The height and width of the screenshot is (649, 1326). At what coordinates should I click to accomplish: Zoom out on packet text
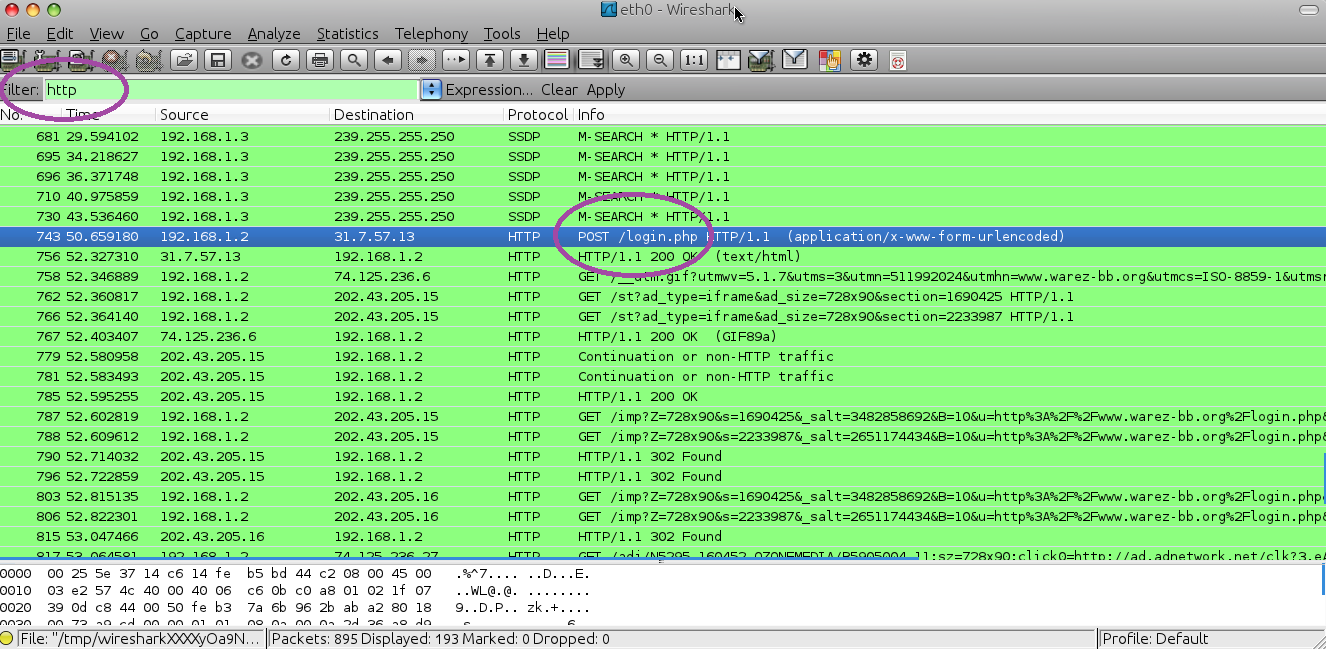tap(660, 60)
